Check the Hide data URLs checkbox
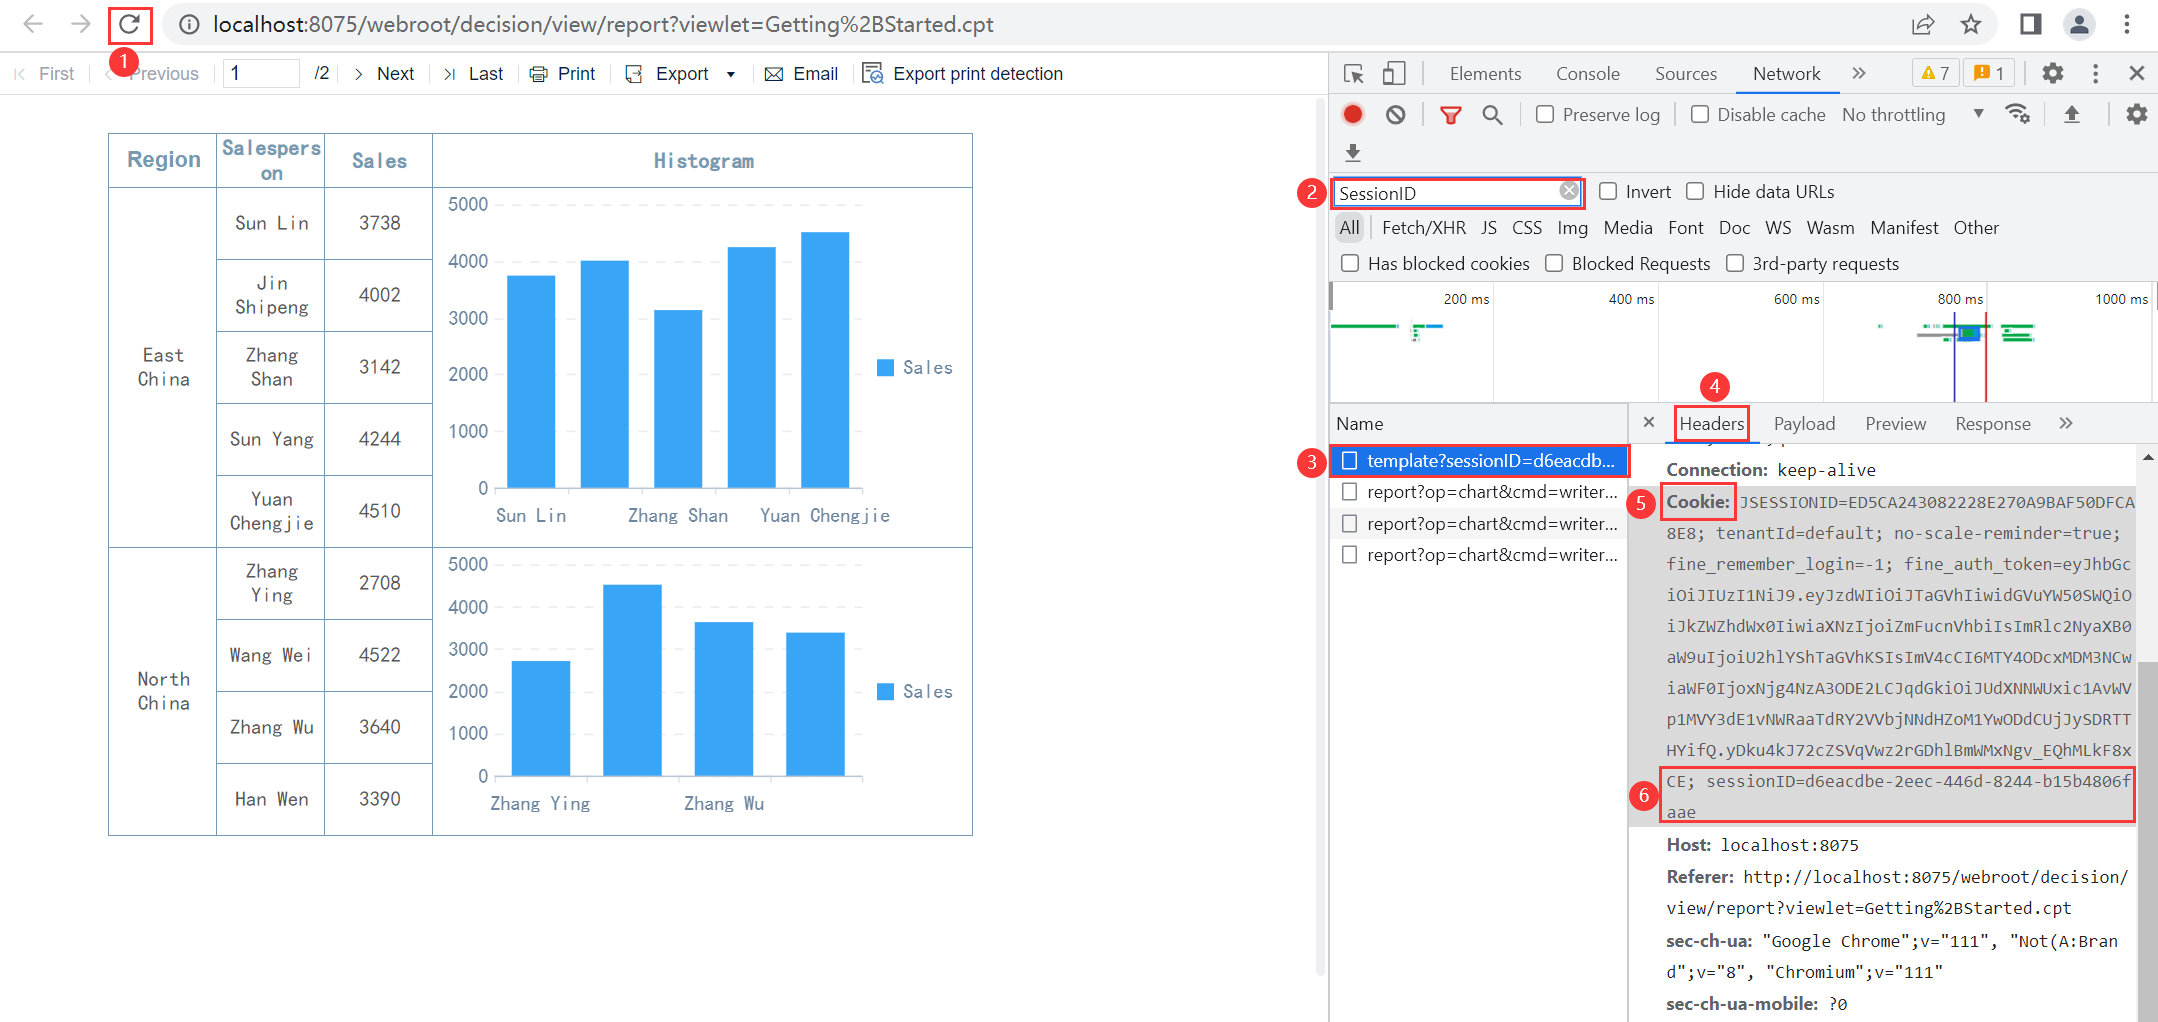 (1695, 191)
